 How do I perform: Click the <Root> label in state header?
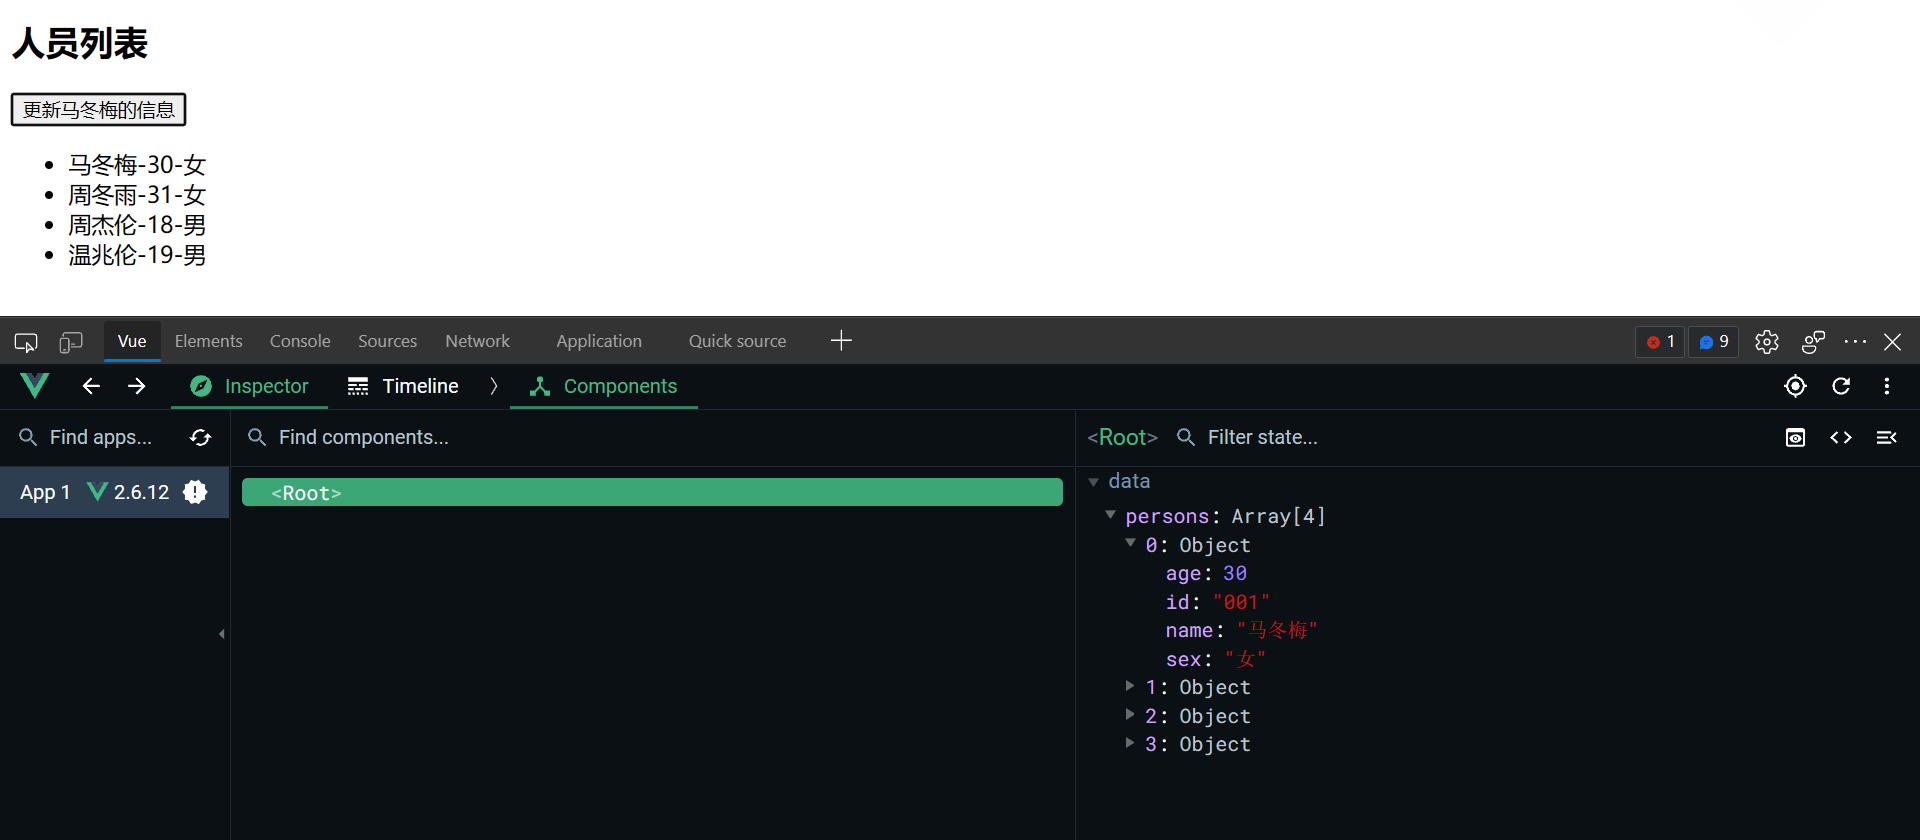(1122, 438)
